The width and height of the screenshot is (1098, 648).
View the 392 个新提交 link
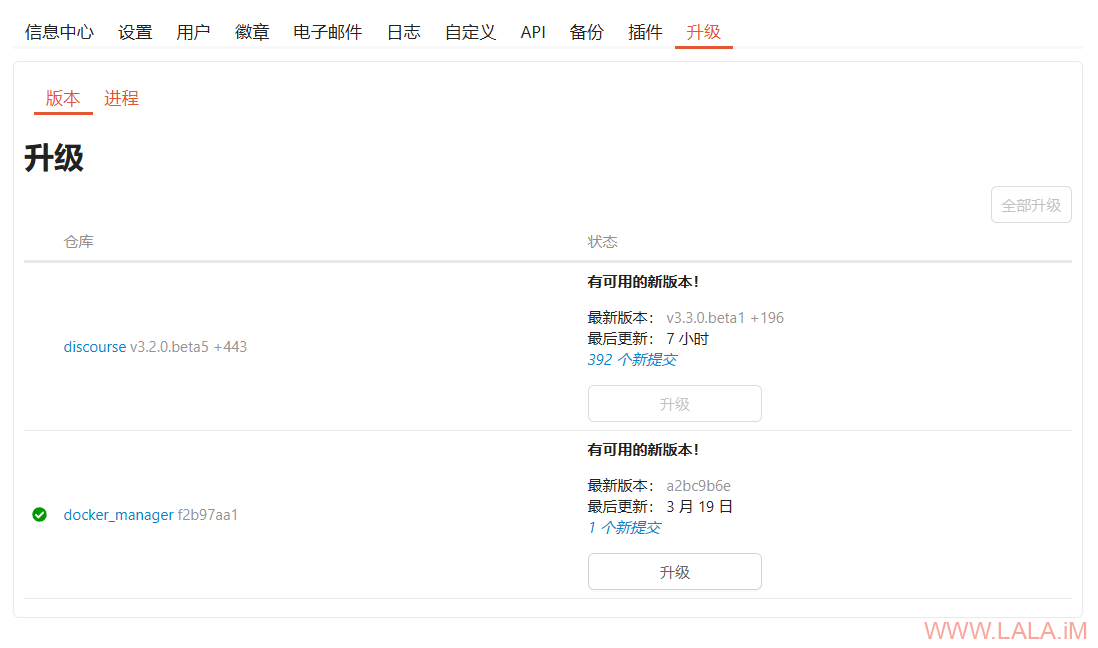click(632, 359)
